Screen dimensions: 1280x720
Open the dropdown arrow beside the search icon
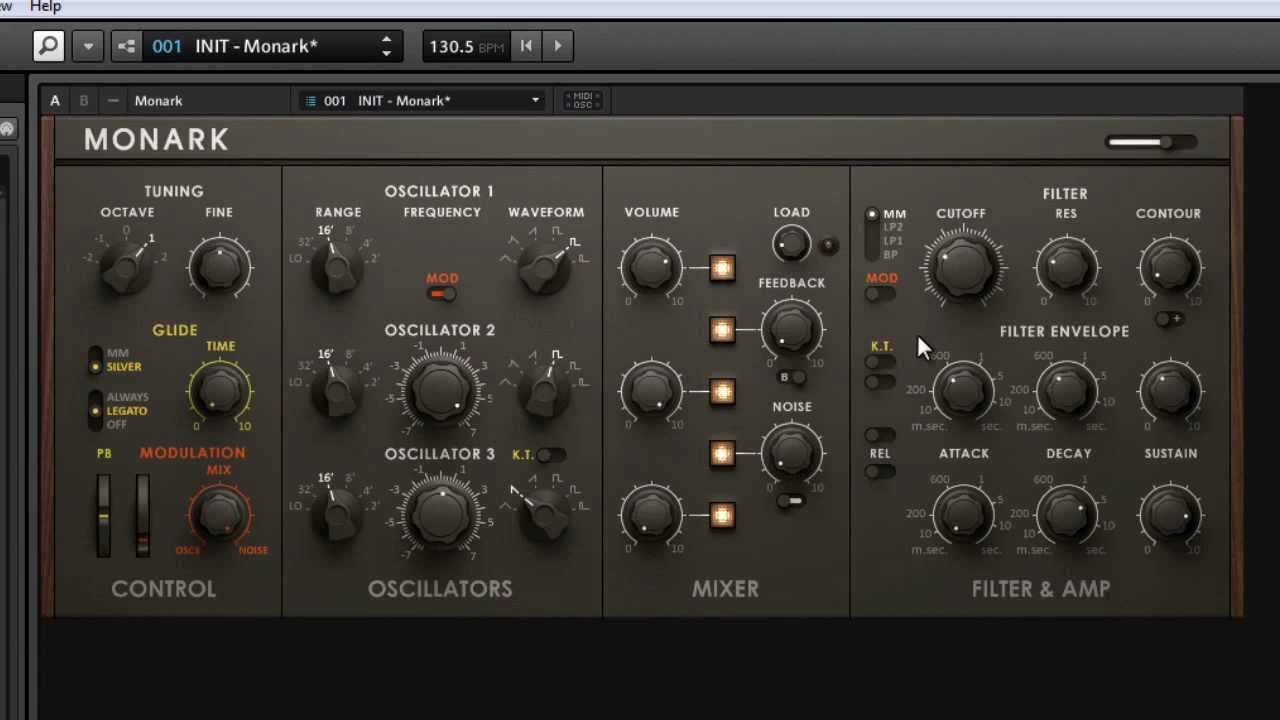pyautogui.click(x=88, y=46)
